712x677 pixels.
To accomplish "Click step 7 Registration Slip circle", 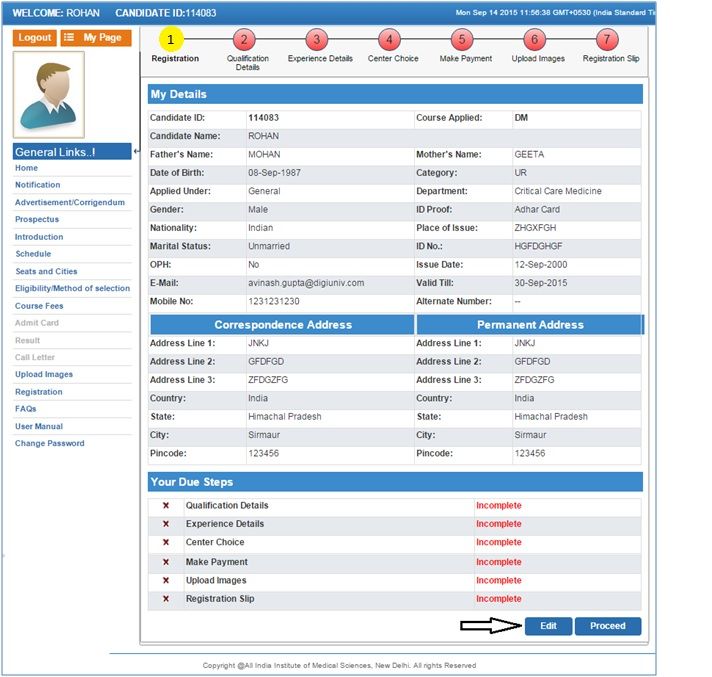I will 607,40.
